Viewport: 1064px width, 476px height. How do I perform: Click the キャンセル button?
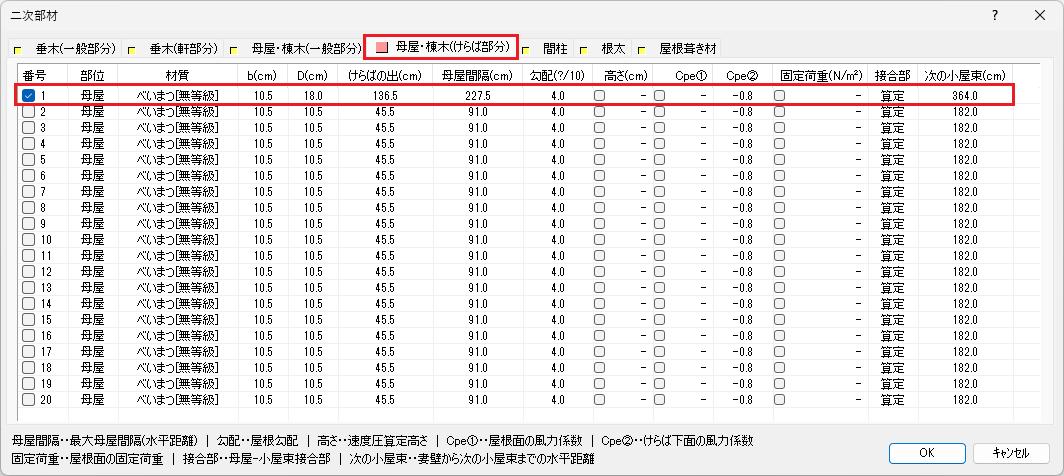tap(1011, 452)
